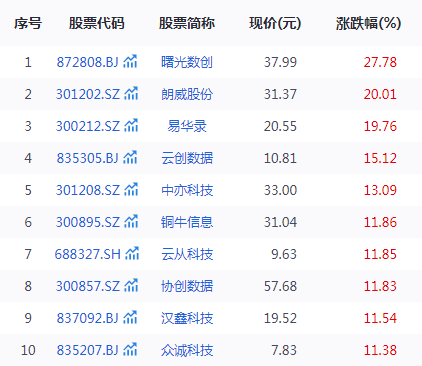This screenshot has height=366, width=422.
Task: Open chart icon beside 301208.SZ
Action: [x=131, y=189]
